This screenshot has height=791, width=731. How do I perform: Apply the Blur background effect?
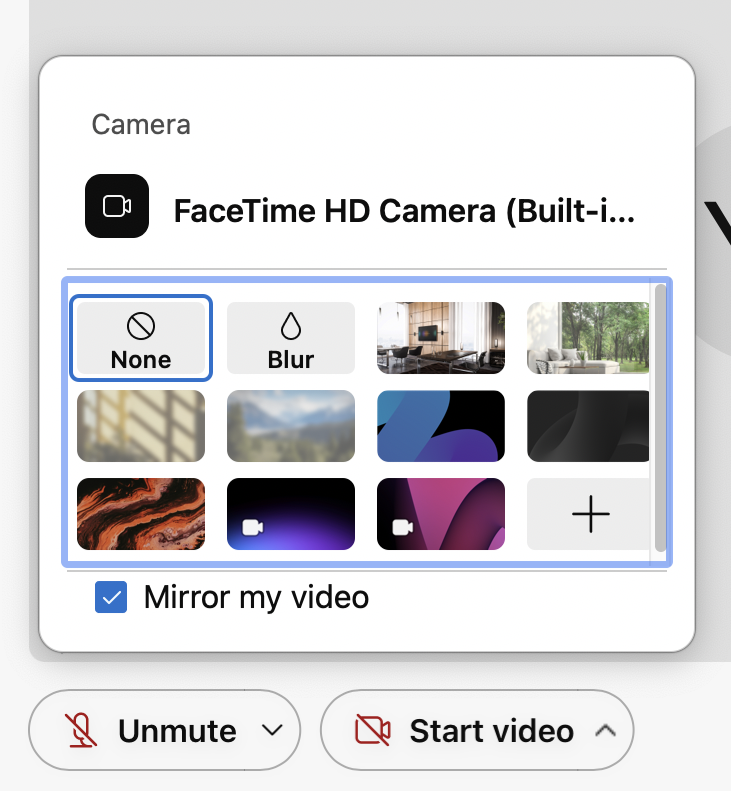(291, 339)
